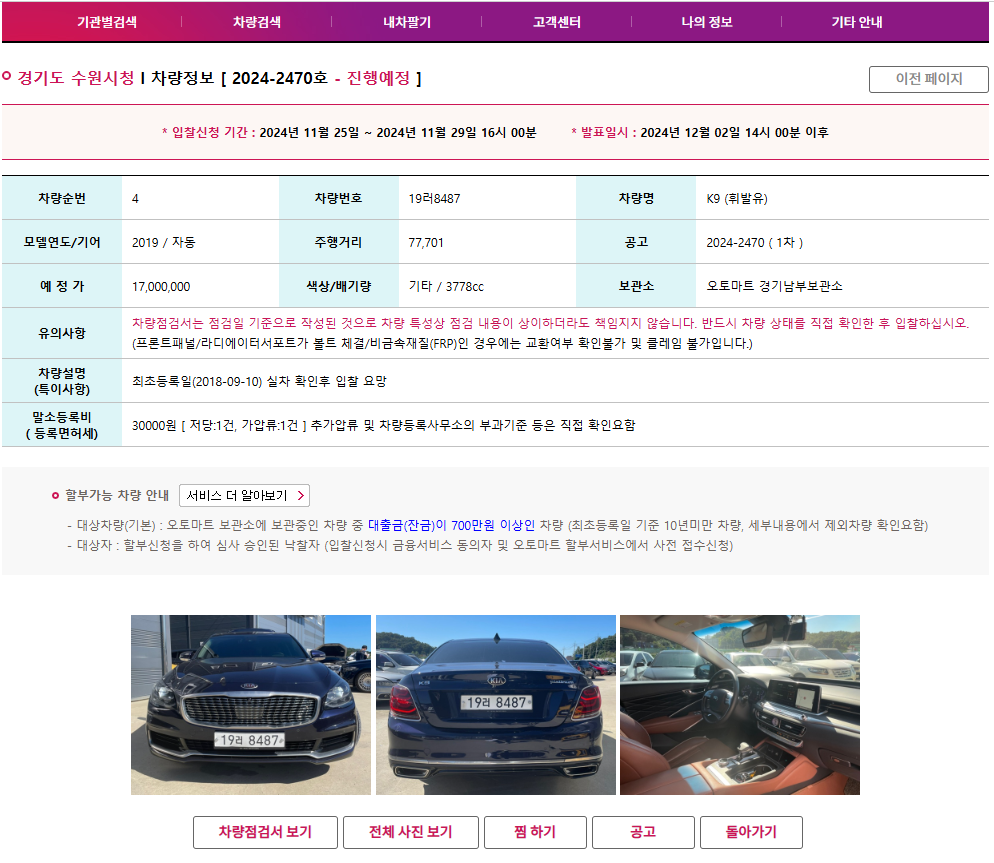The image size is (994, 863).
Task: Click 돌아가기 button
Action: (751, 832)
